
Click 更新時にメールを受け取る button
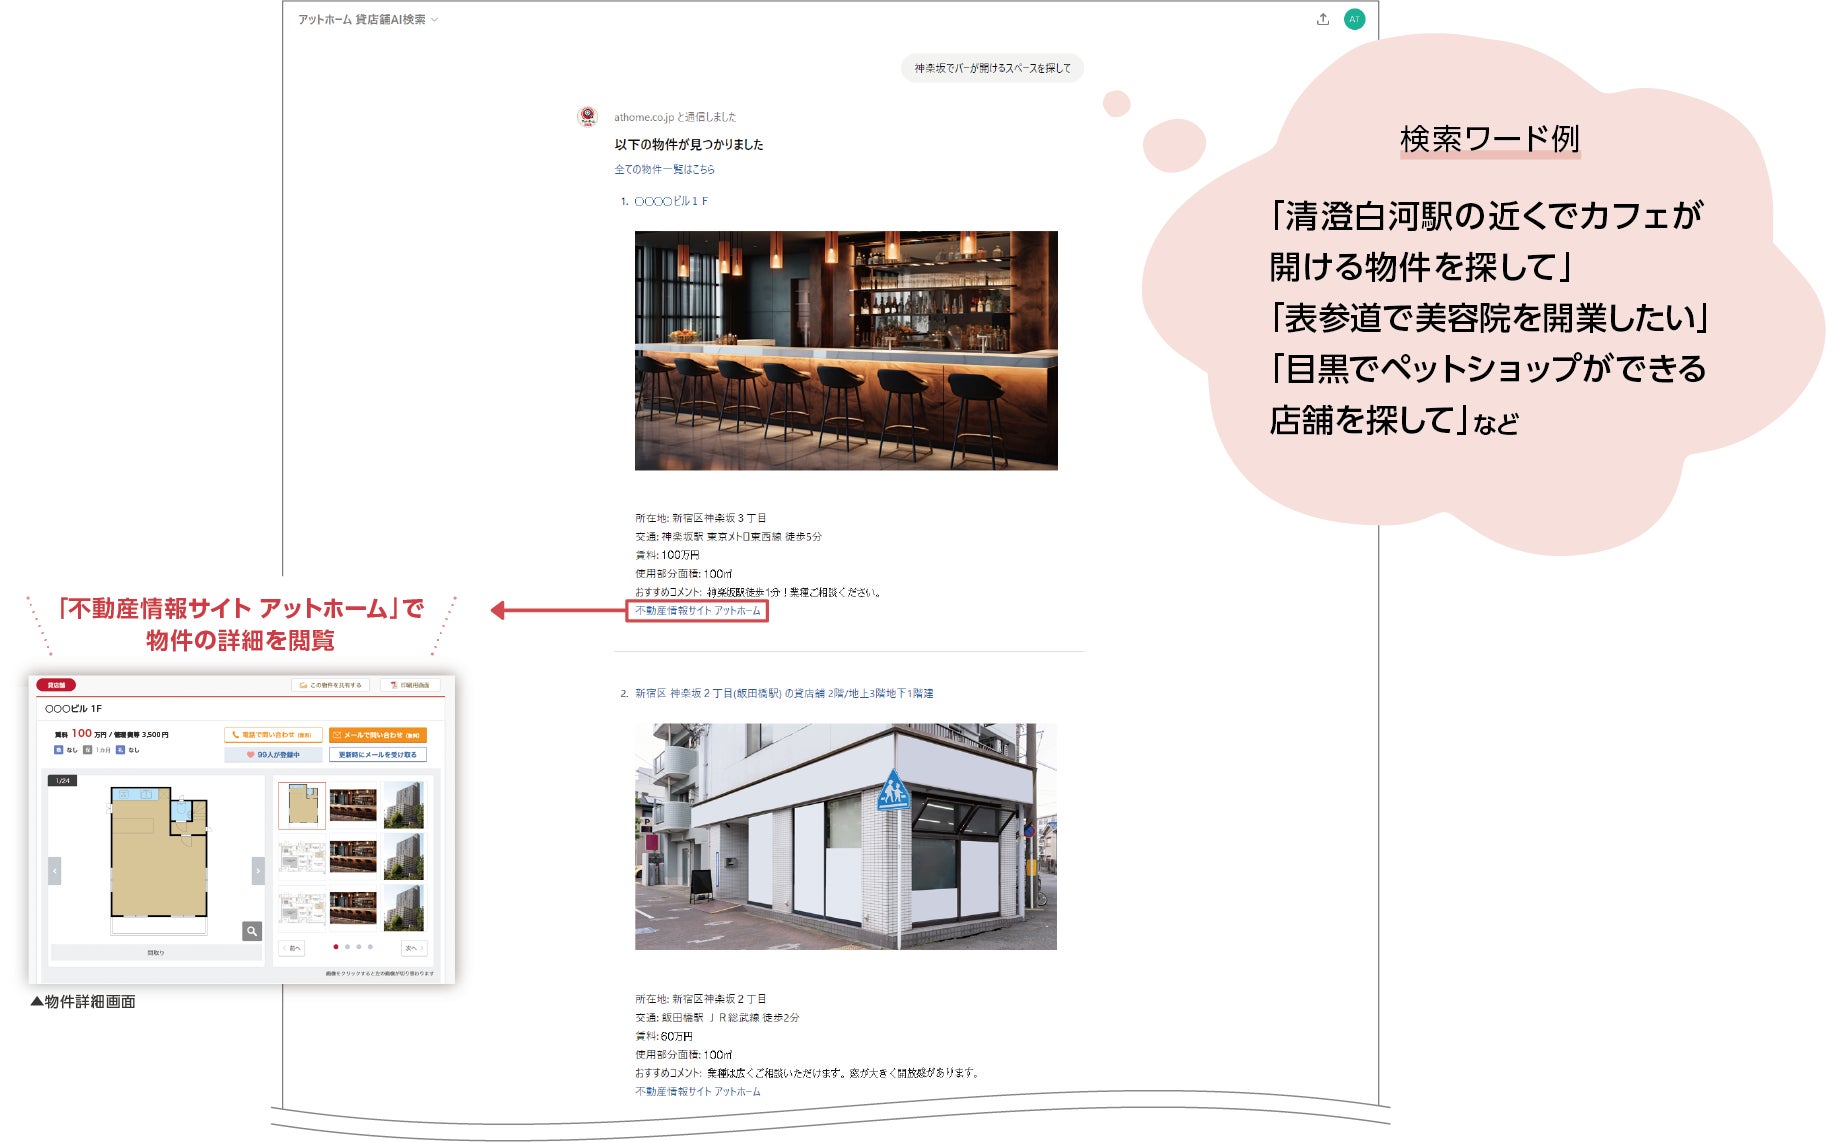(x=378, y=755)
